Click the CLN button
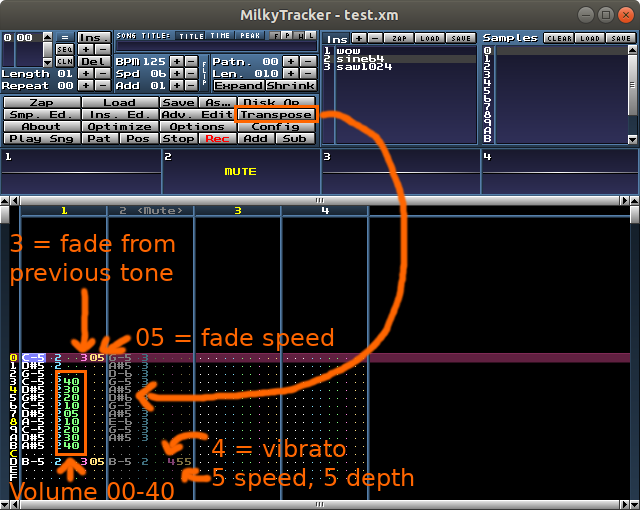This screenshot has height=510, width=640. (65, 62)
